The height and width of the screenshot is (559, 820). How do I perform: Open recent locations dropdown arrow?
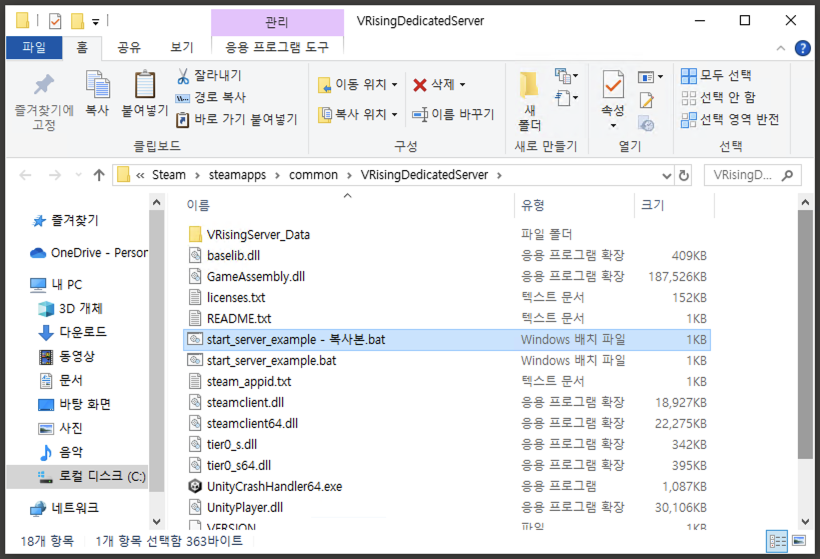(x=78, y=175)
